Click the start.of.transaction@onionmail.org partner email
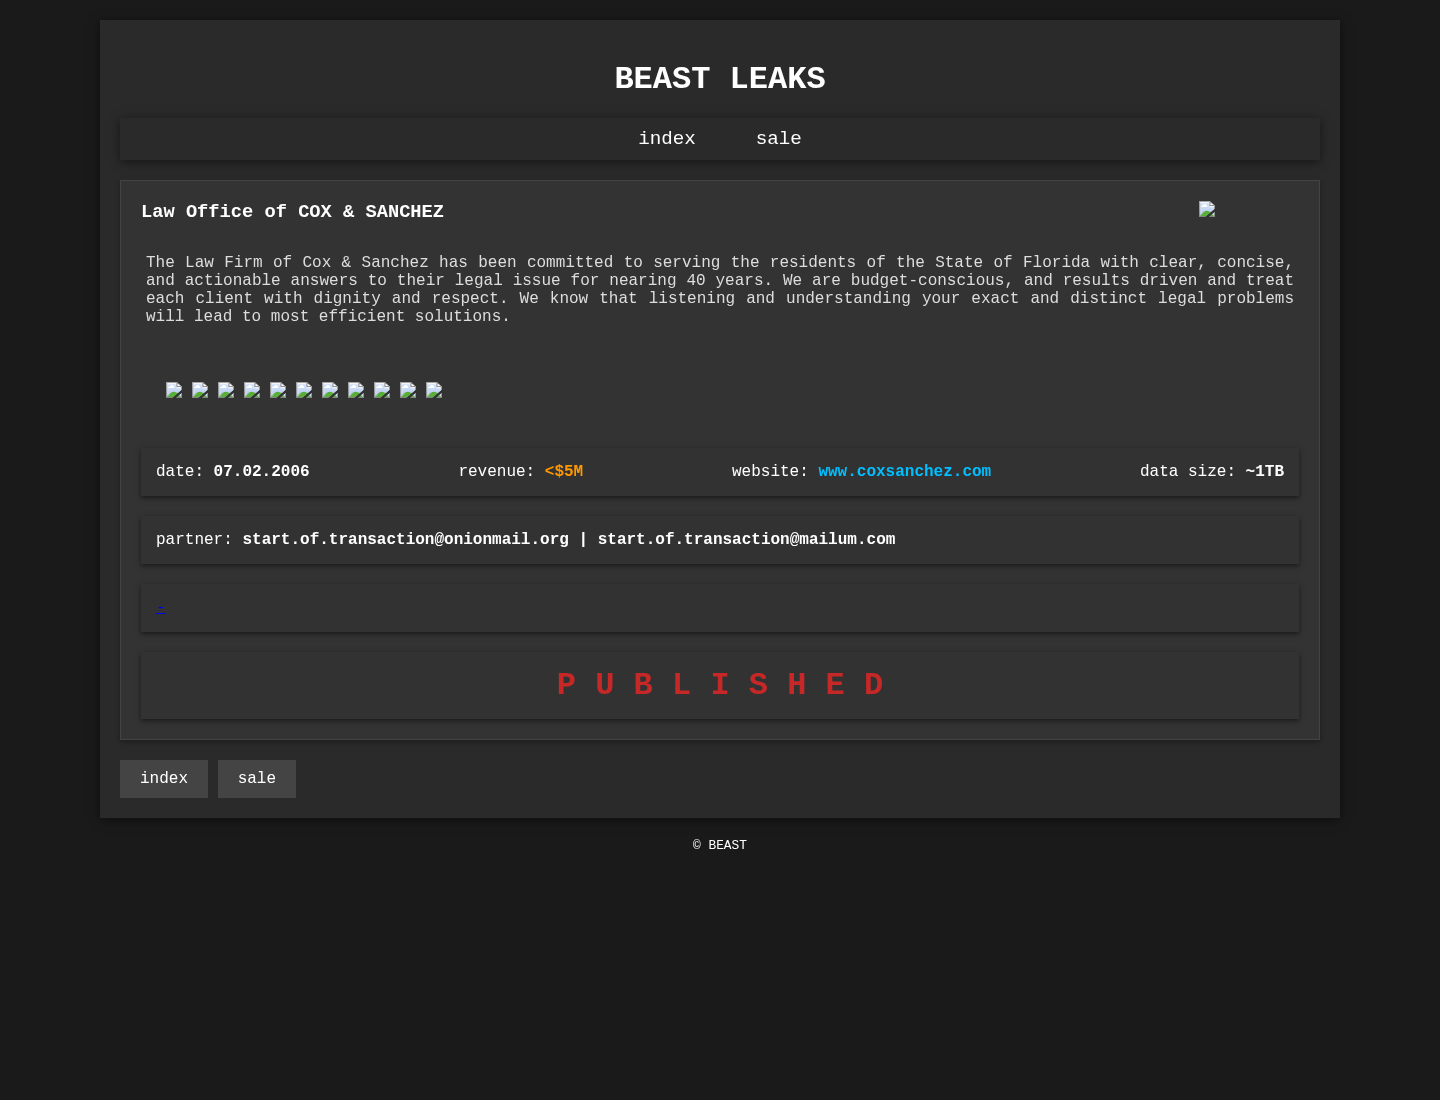This screenshot has width=1440, height=1100. pos(405,540)
